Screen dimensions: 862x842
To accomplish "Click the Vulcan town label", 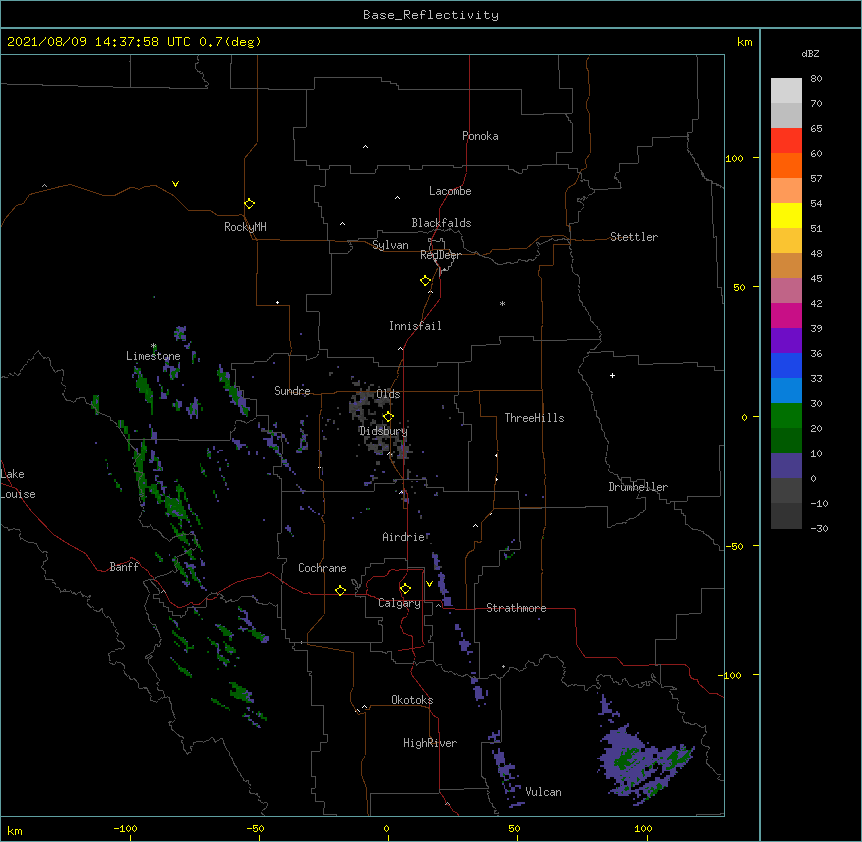I will coord(543,792).
